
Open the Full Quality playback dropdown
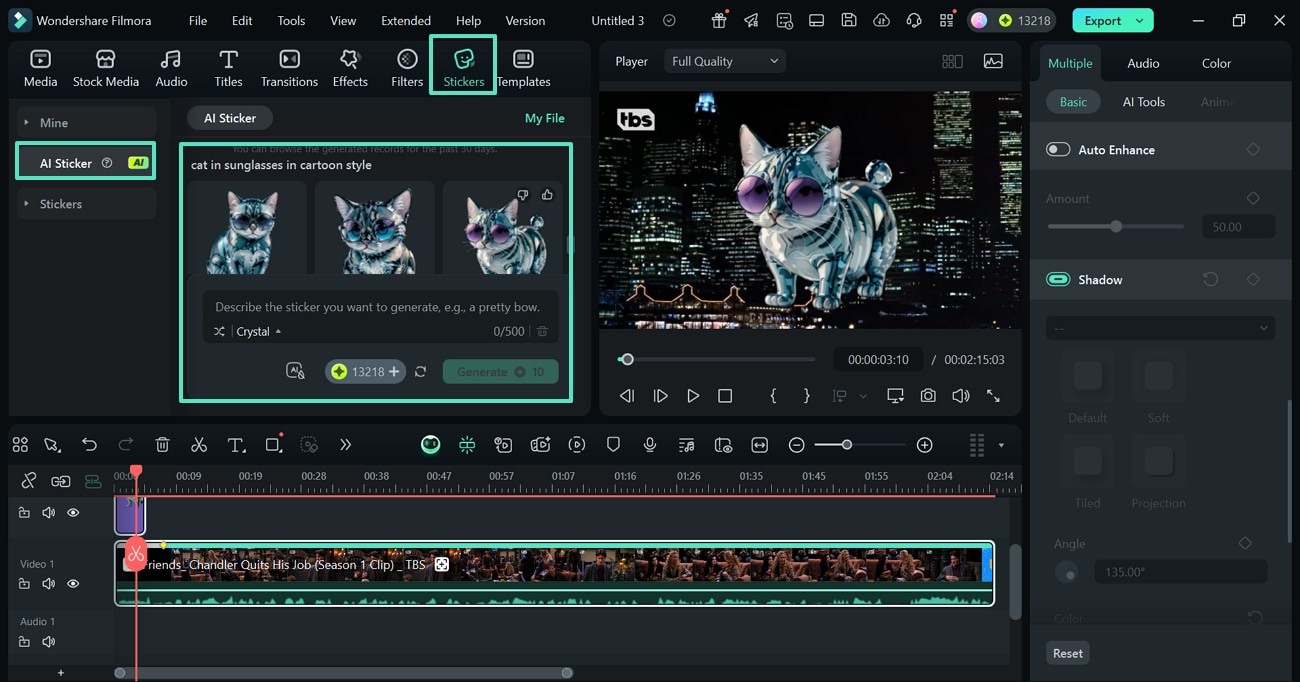723,60
